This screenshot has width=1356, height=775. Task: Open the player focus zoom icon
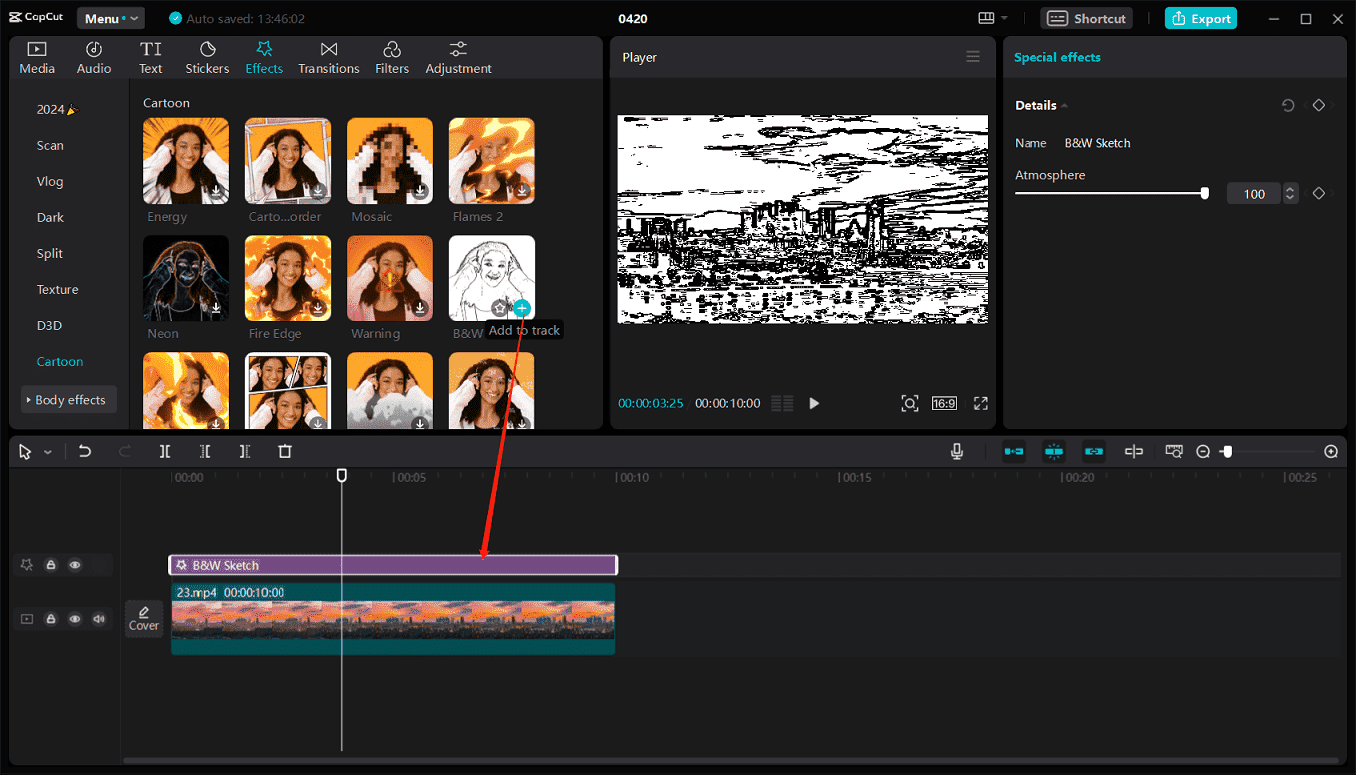coord(909,403)
